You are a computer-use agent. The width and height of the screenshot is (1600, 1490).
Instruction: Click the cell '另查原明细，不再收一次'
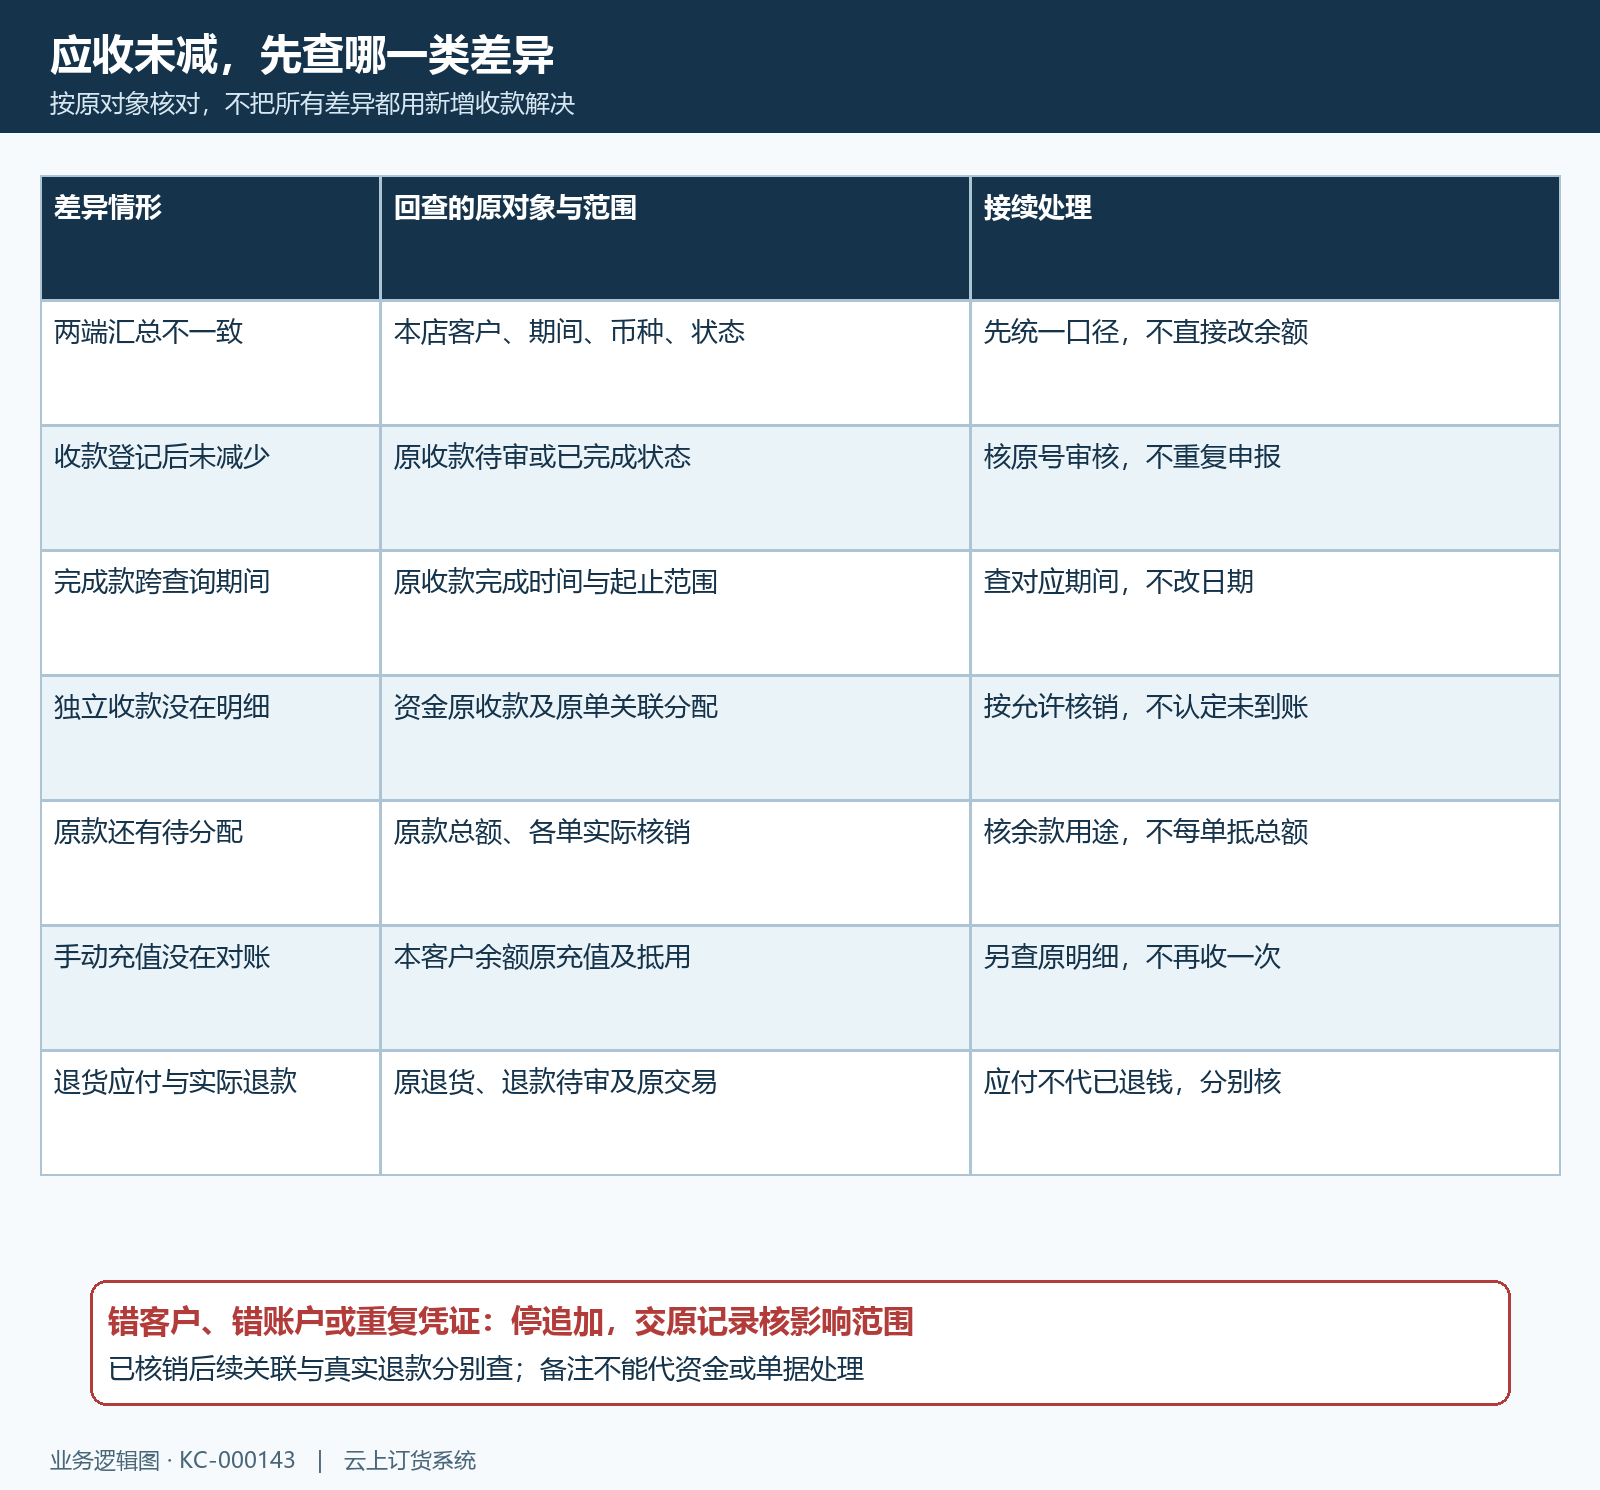[x=1265, y=988]
